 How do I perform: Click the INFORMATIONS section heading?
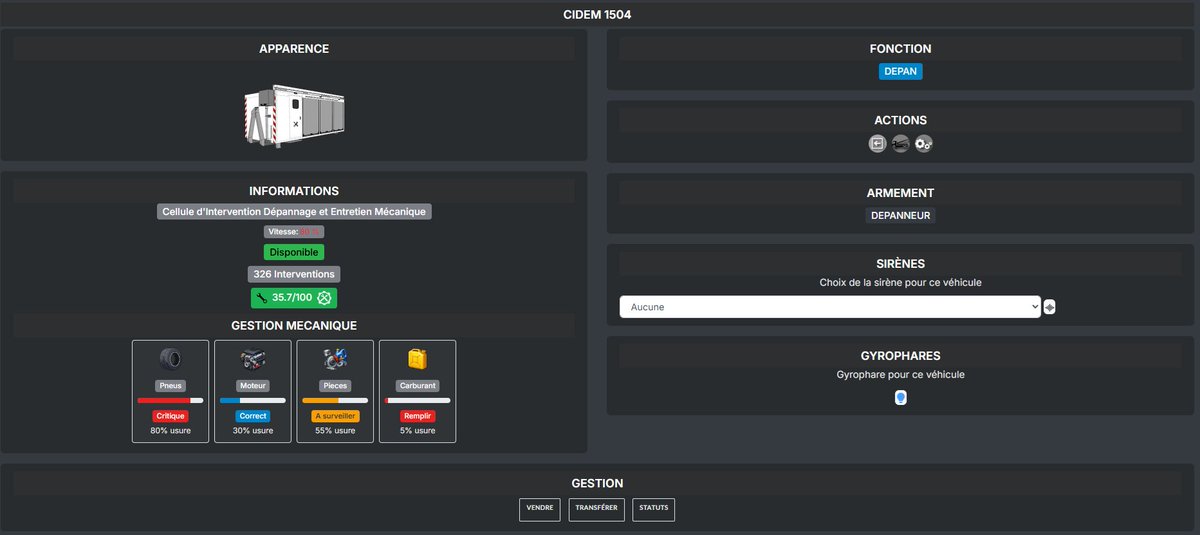coord(294,191)
